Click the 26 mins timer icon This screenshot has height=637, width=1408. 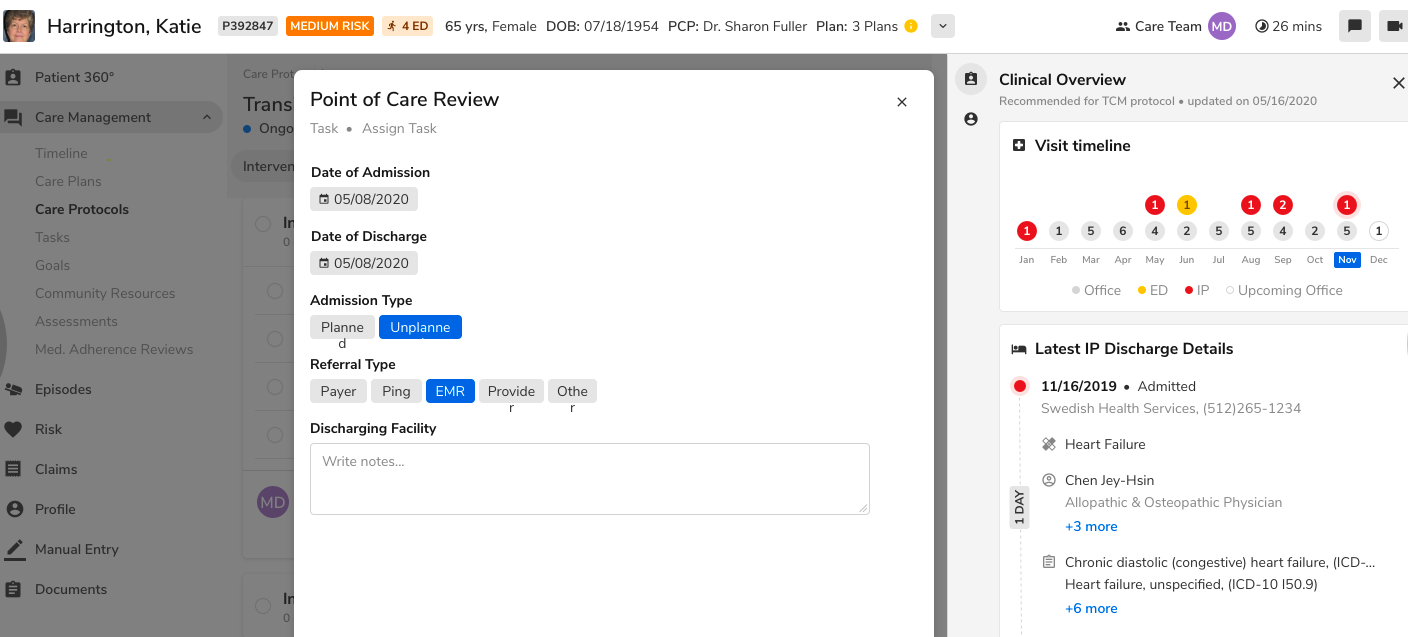point(1262,27)
